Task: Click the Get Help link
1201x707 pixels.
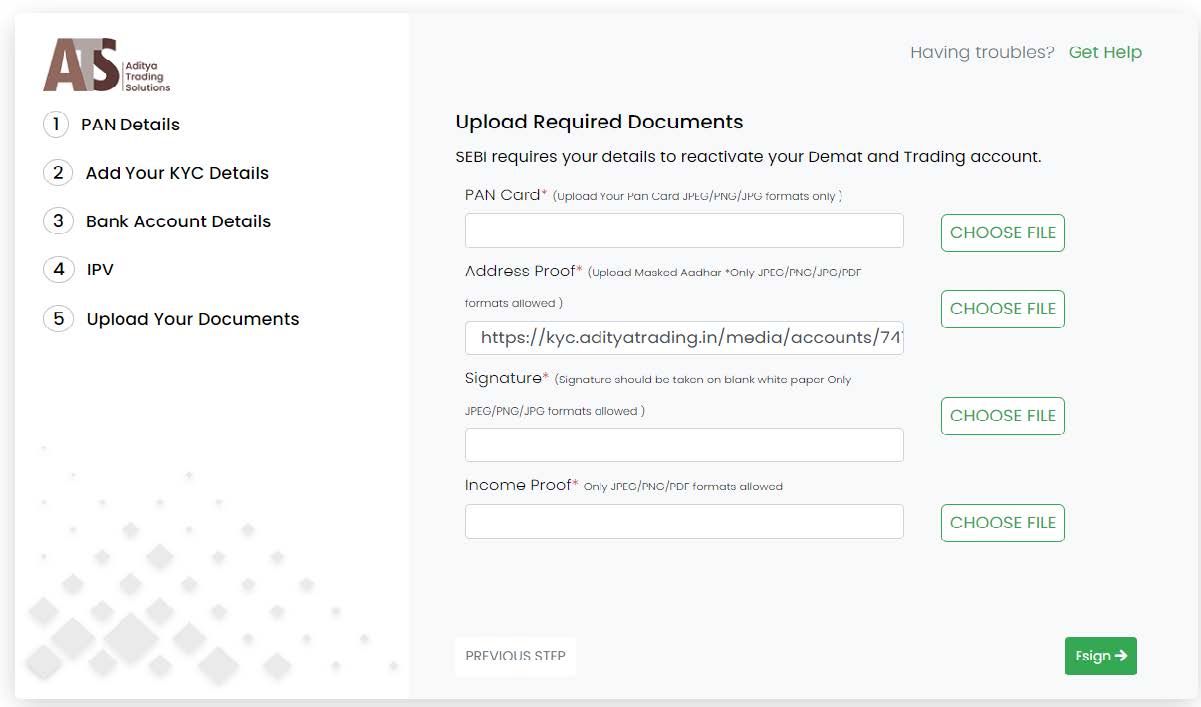Action: pyautogui.click(x=1105, y=52)
